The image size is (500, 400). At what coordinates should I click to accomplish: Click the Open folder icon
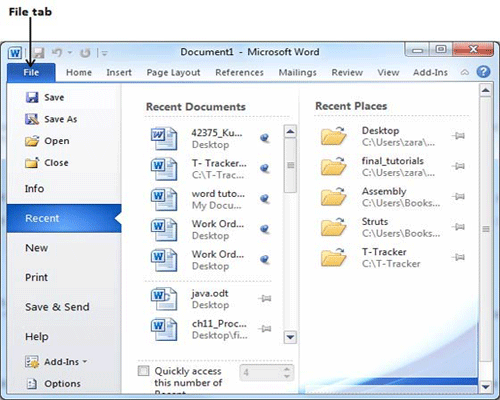tap(32, 141)
